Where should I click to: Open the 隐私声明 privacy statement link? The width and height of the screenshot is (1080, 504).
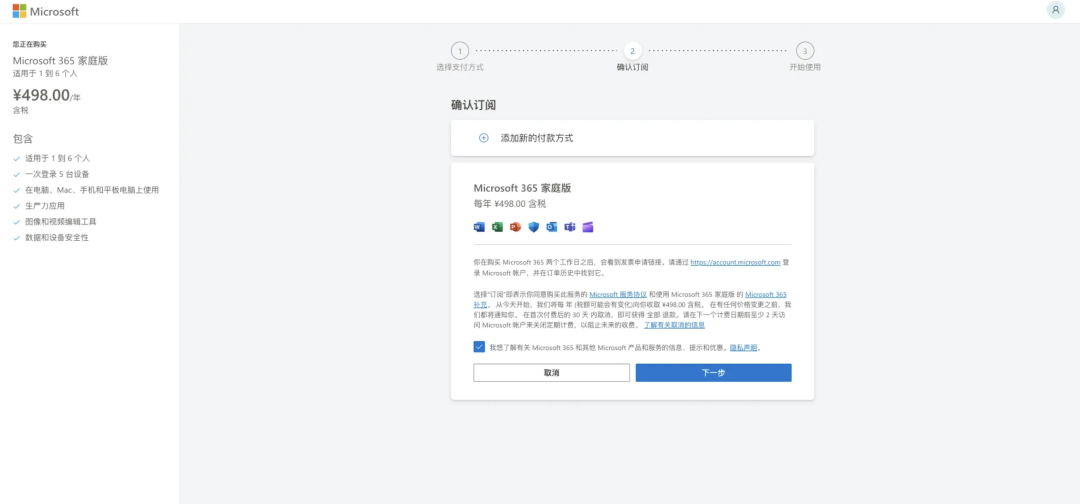744,348
